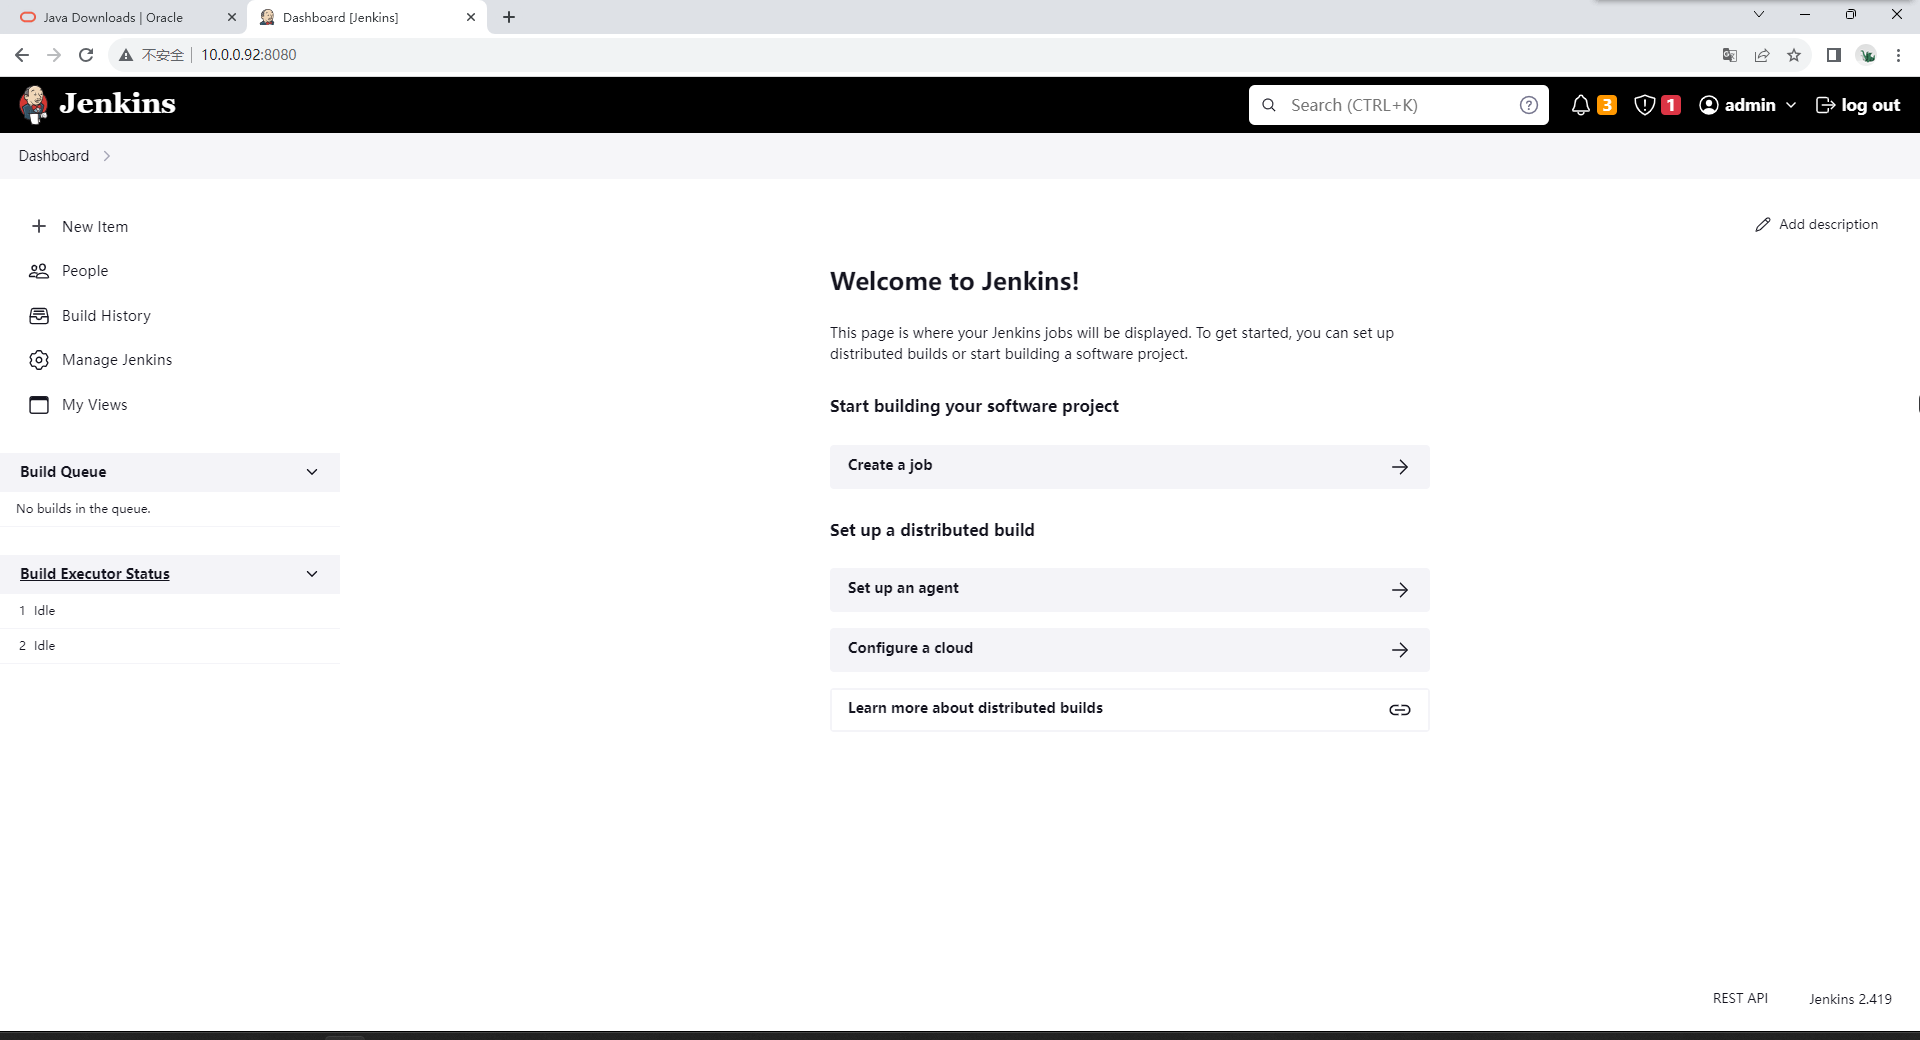The image size is (1920, 1040).
Task: Open the Build Executor Status link
Action: [x=95, y=574]
